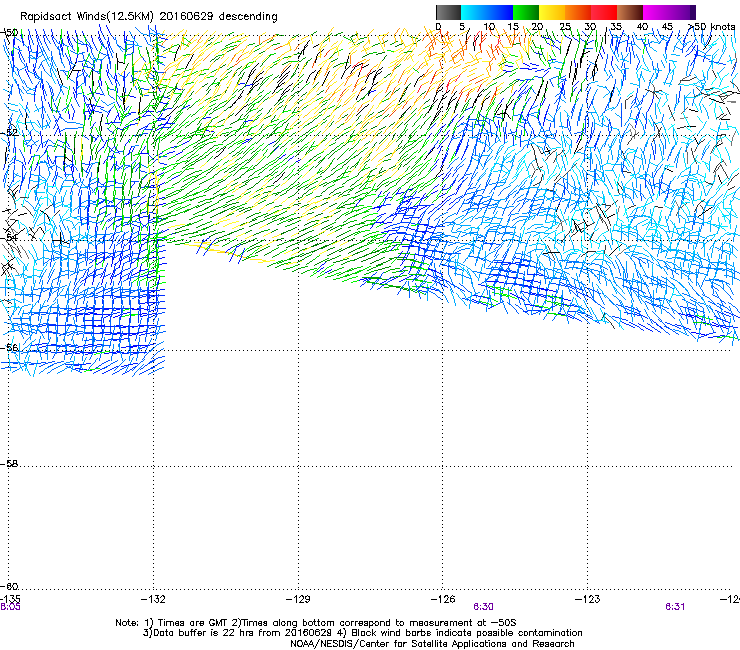This screenshot has width=740, height=650.
Task: Click the 'Rapidscat Winds(12.5KM) 20160629 descending' title
Action: (x=149, y=17)
